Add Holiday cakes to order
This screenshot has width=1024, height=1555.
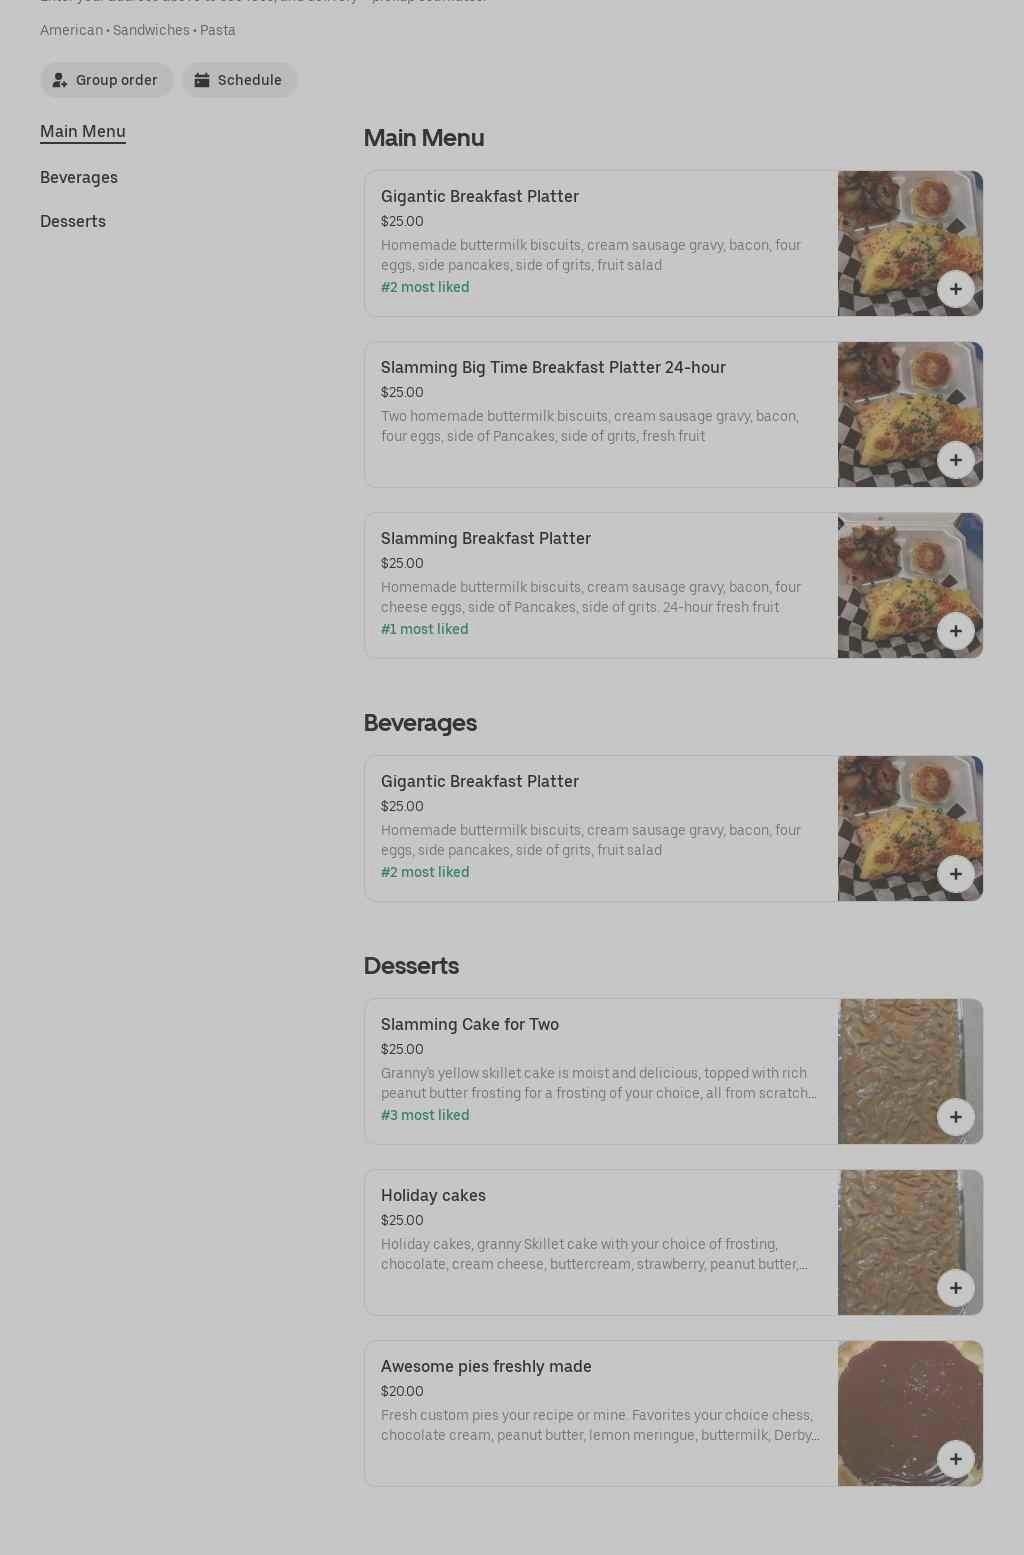pyautogui.click(x=955, y=1288)
